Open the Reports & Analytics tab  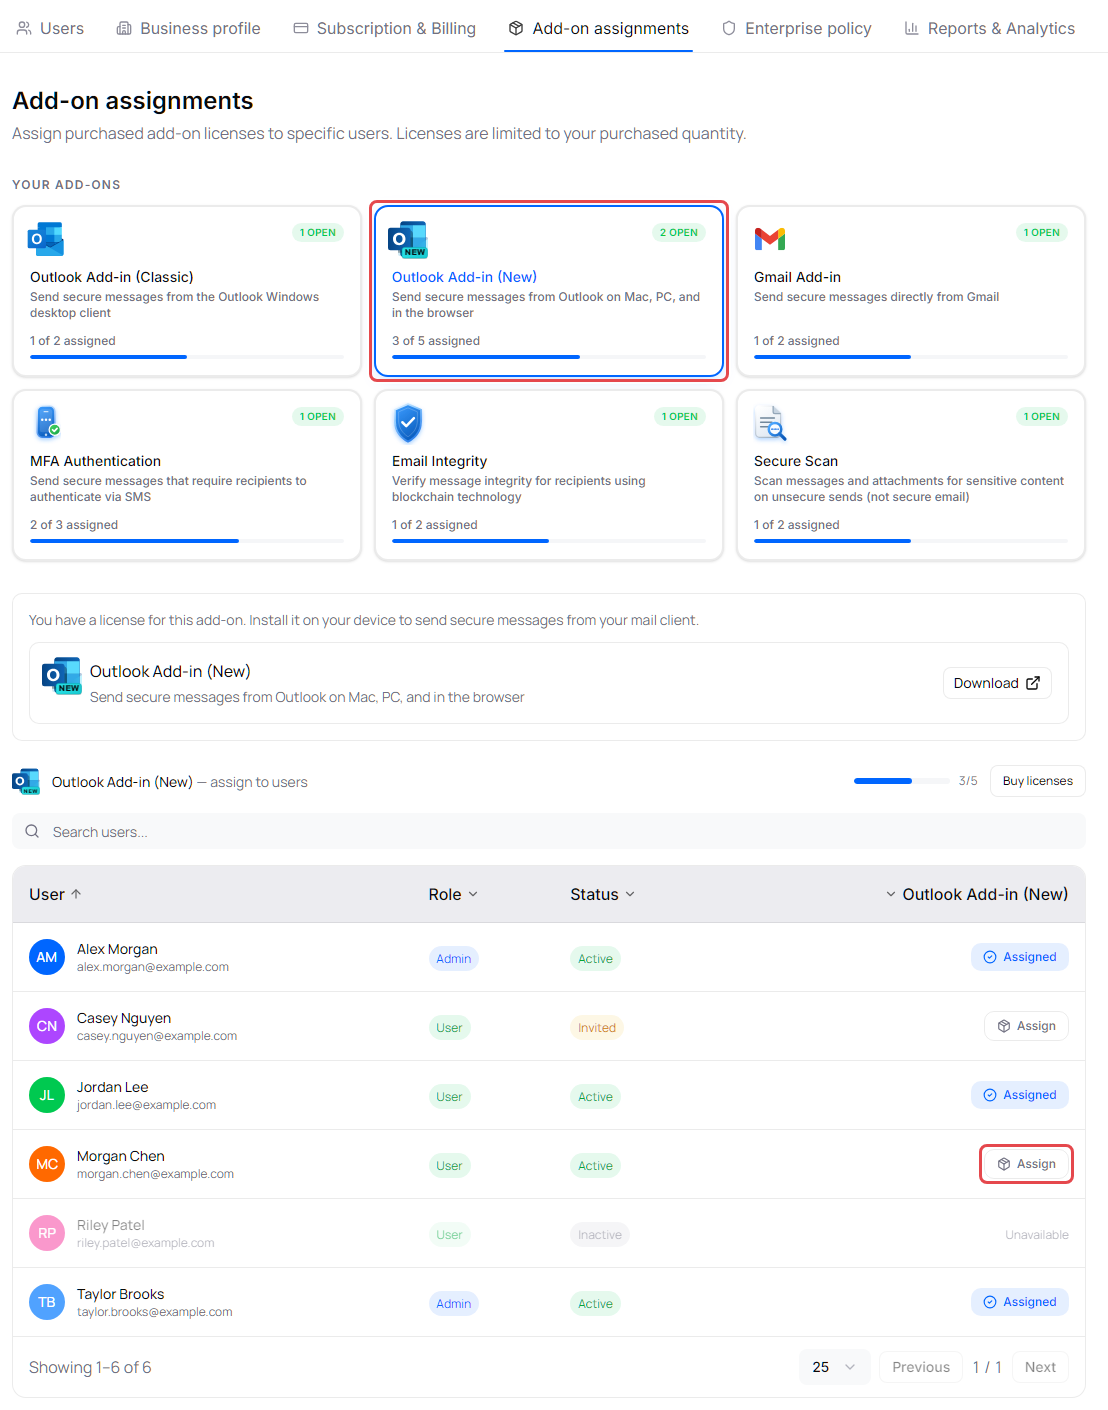point(990,28)
